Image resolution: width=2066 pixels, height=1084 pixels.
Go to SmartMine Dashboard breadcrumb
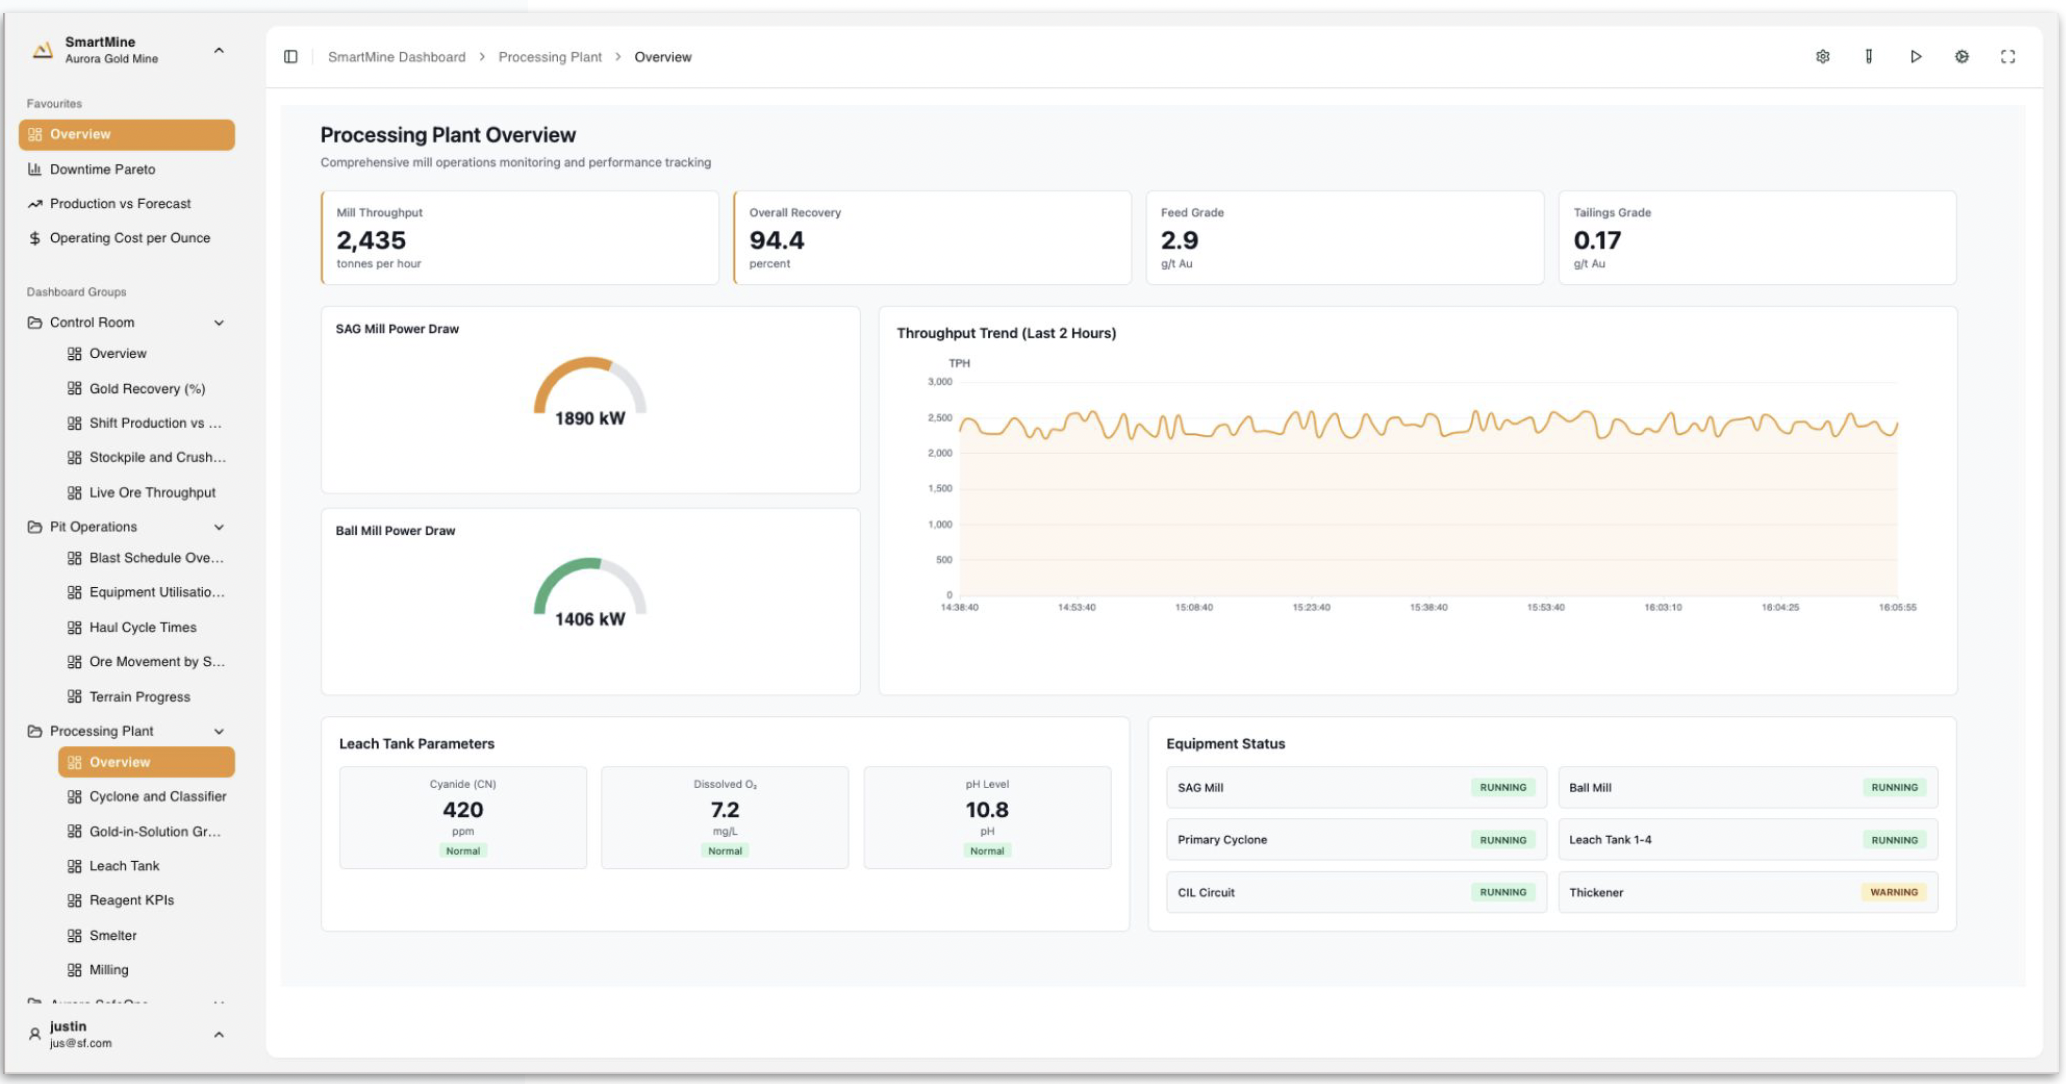point(396,57)
